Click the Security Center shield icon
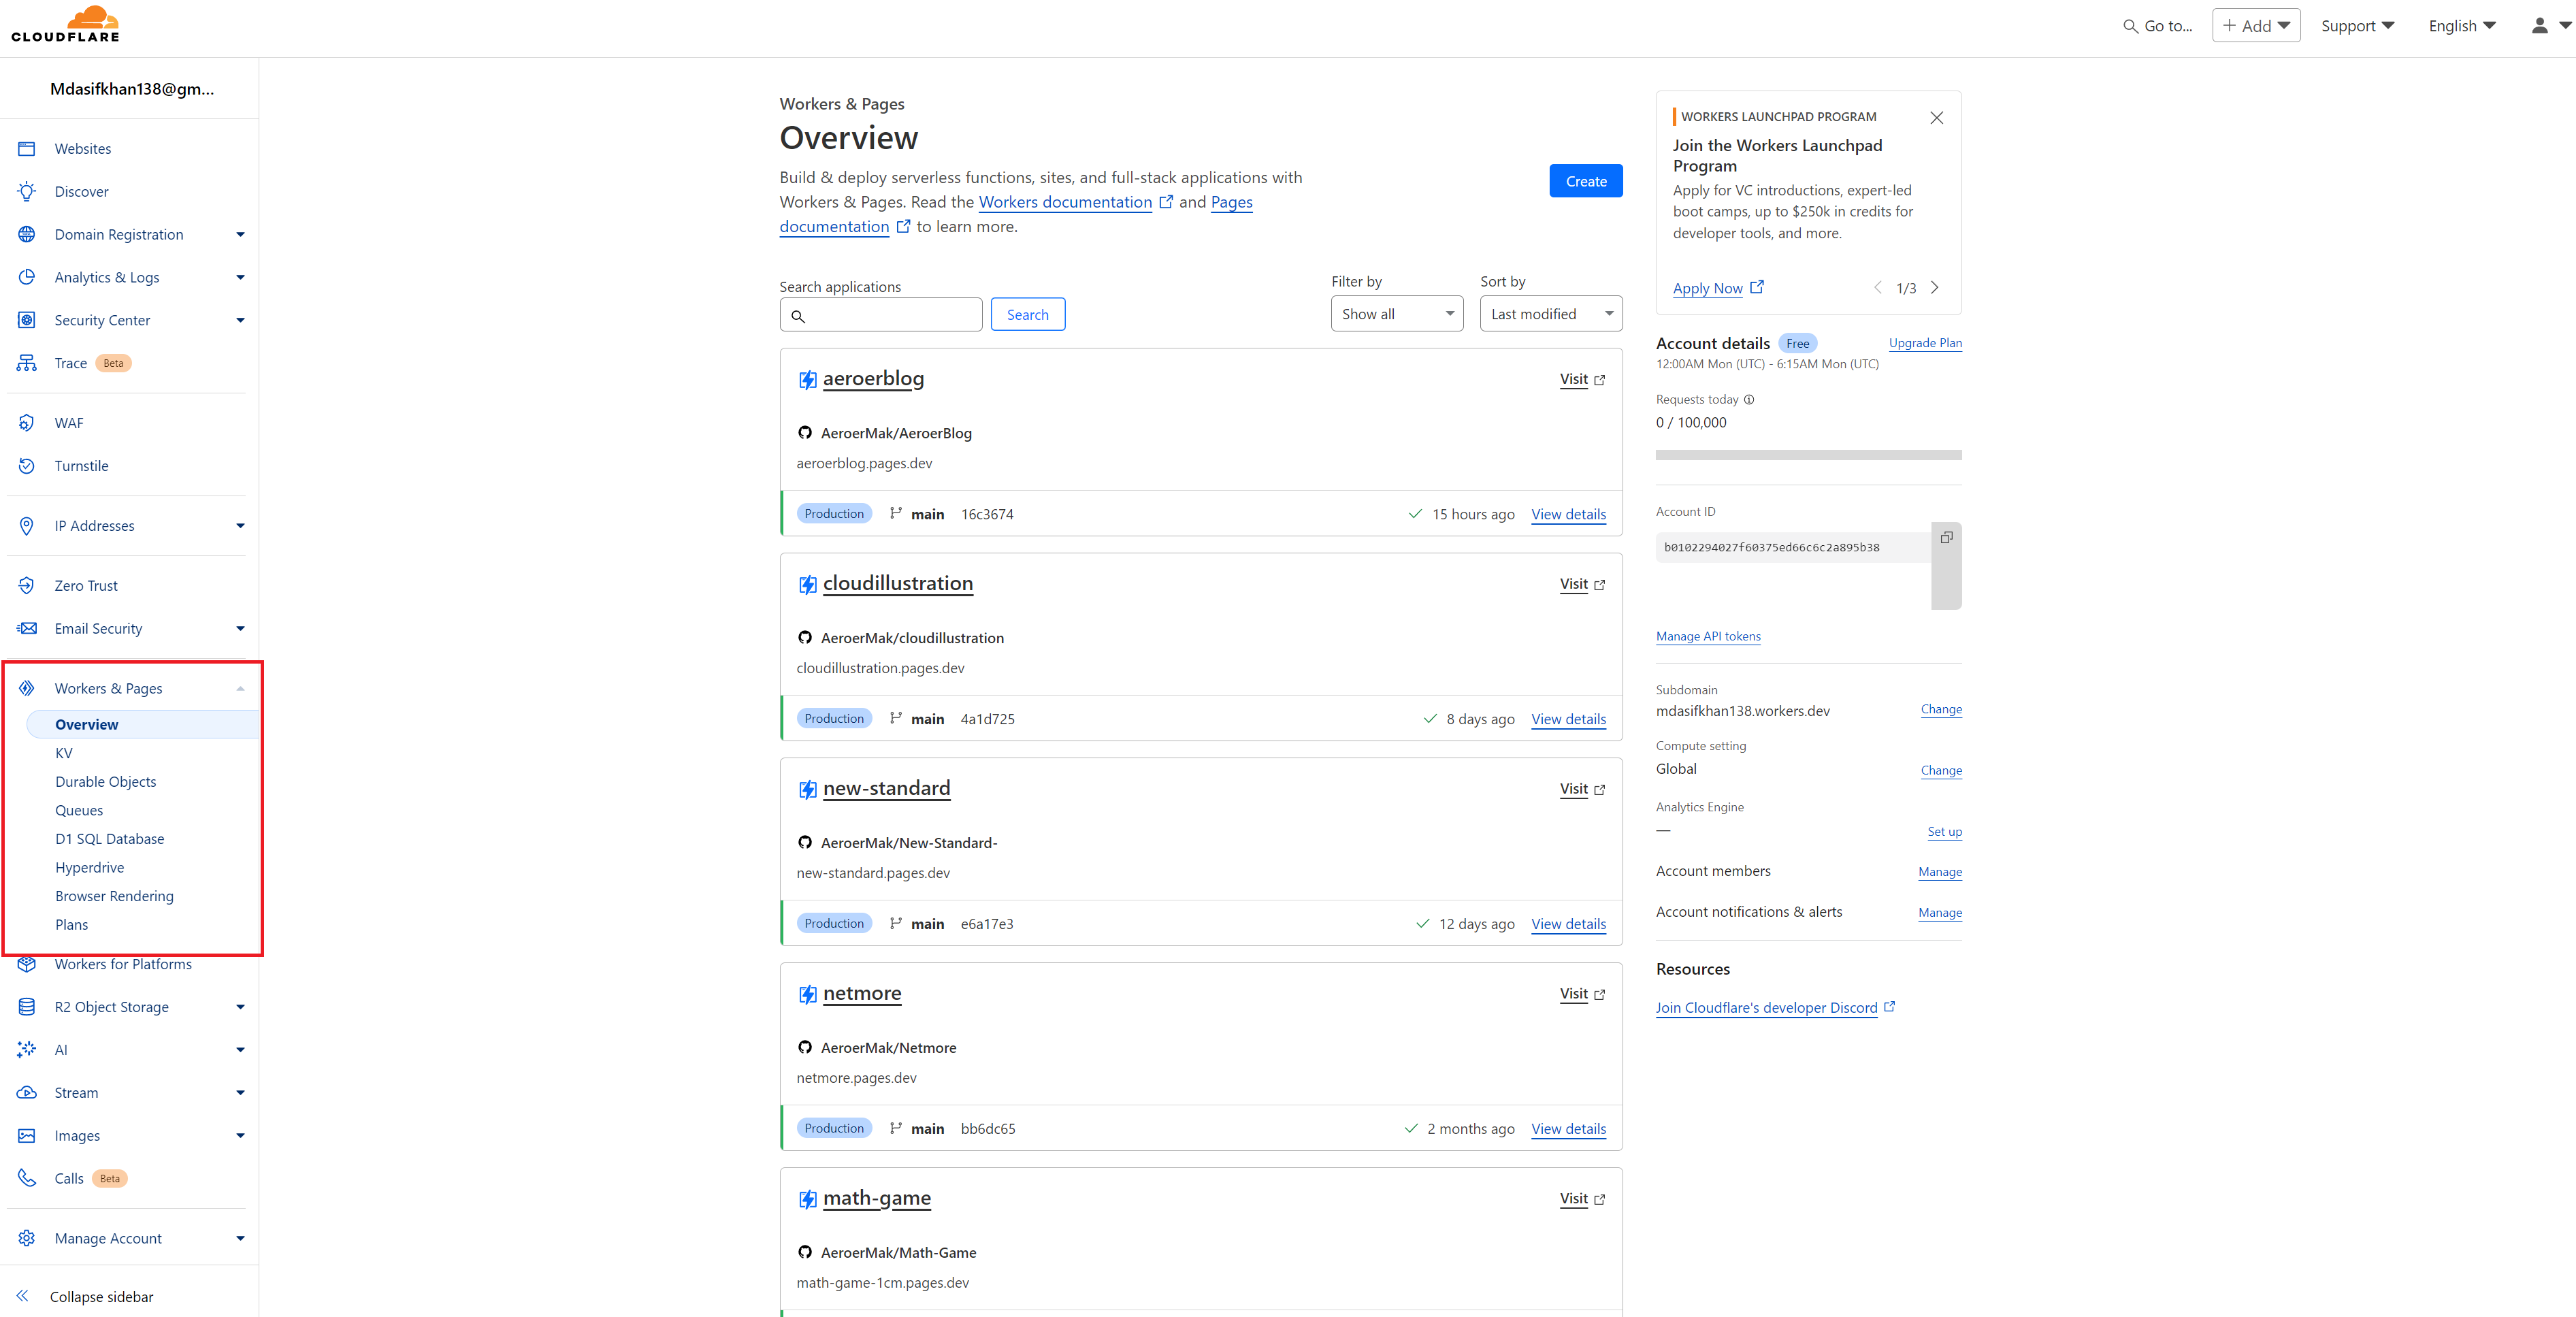 click(x=27, y=320)
